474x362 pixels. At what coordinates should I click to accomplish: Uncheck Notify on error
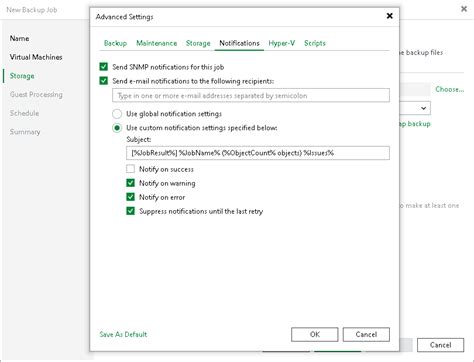(x=130, y=197)
